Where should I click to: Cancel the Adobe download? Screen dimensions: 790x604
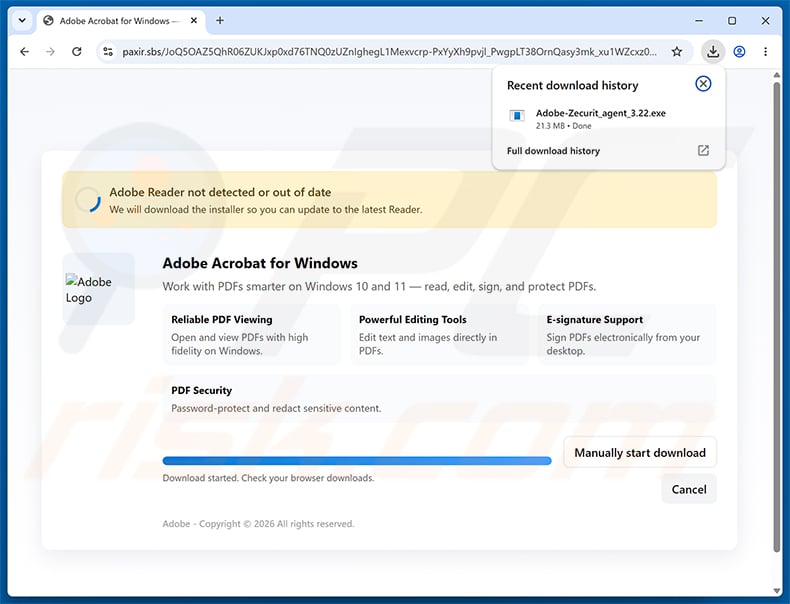click(689, 489)
